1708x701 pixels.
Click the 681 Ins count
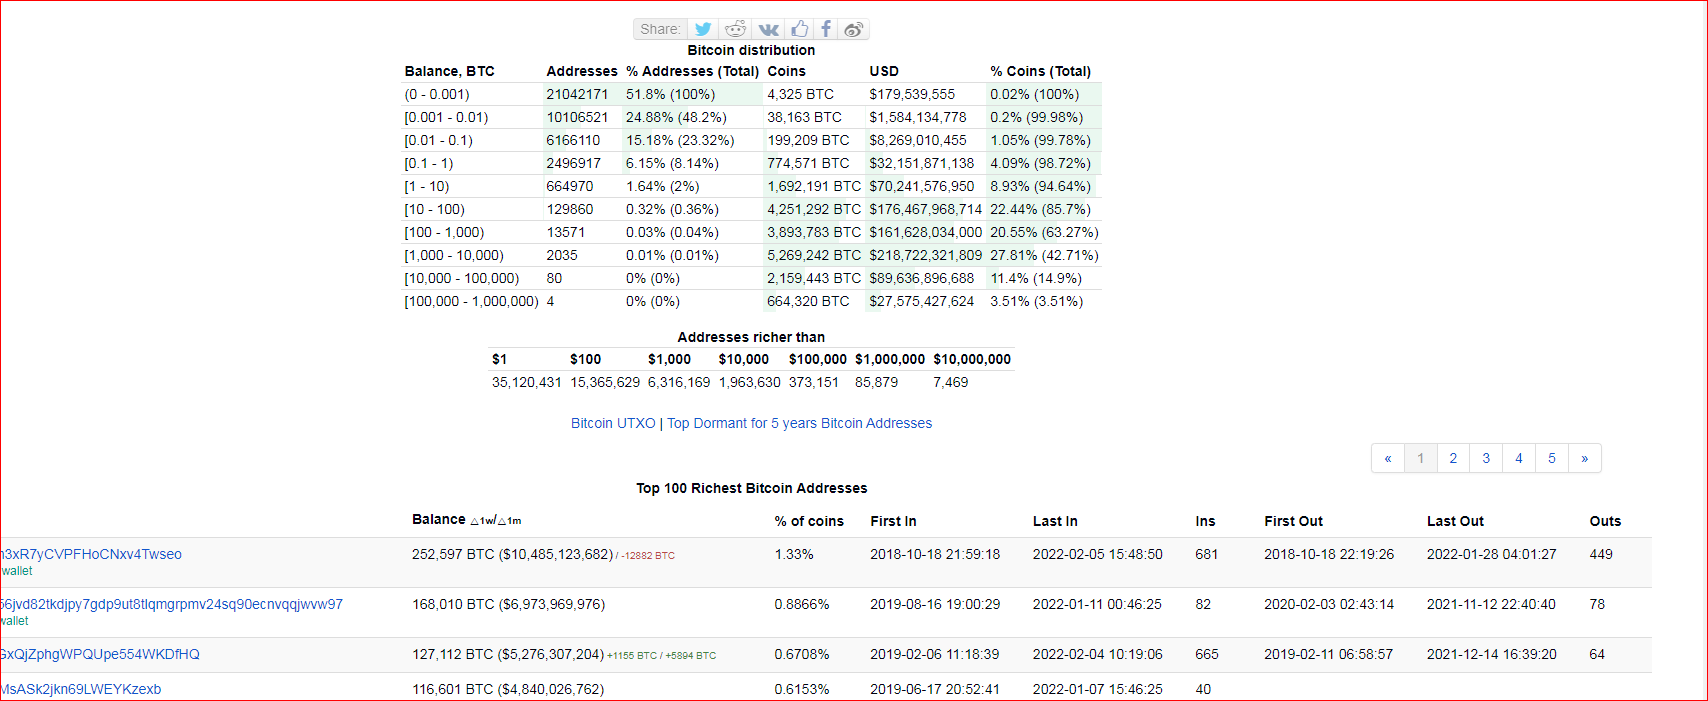[x=1207, y=554]
